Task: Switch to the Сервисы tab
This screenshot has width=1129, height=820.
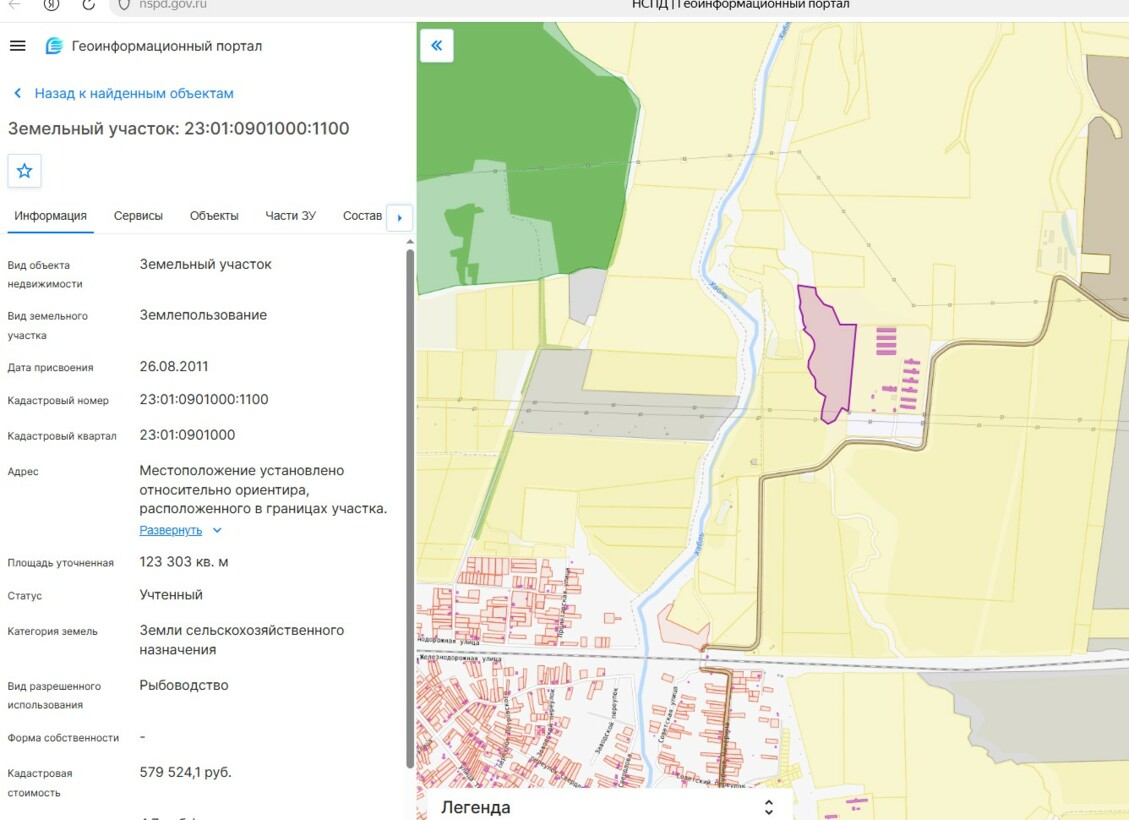Action: pos(138,216)
